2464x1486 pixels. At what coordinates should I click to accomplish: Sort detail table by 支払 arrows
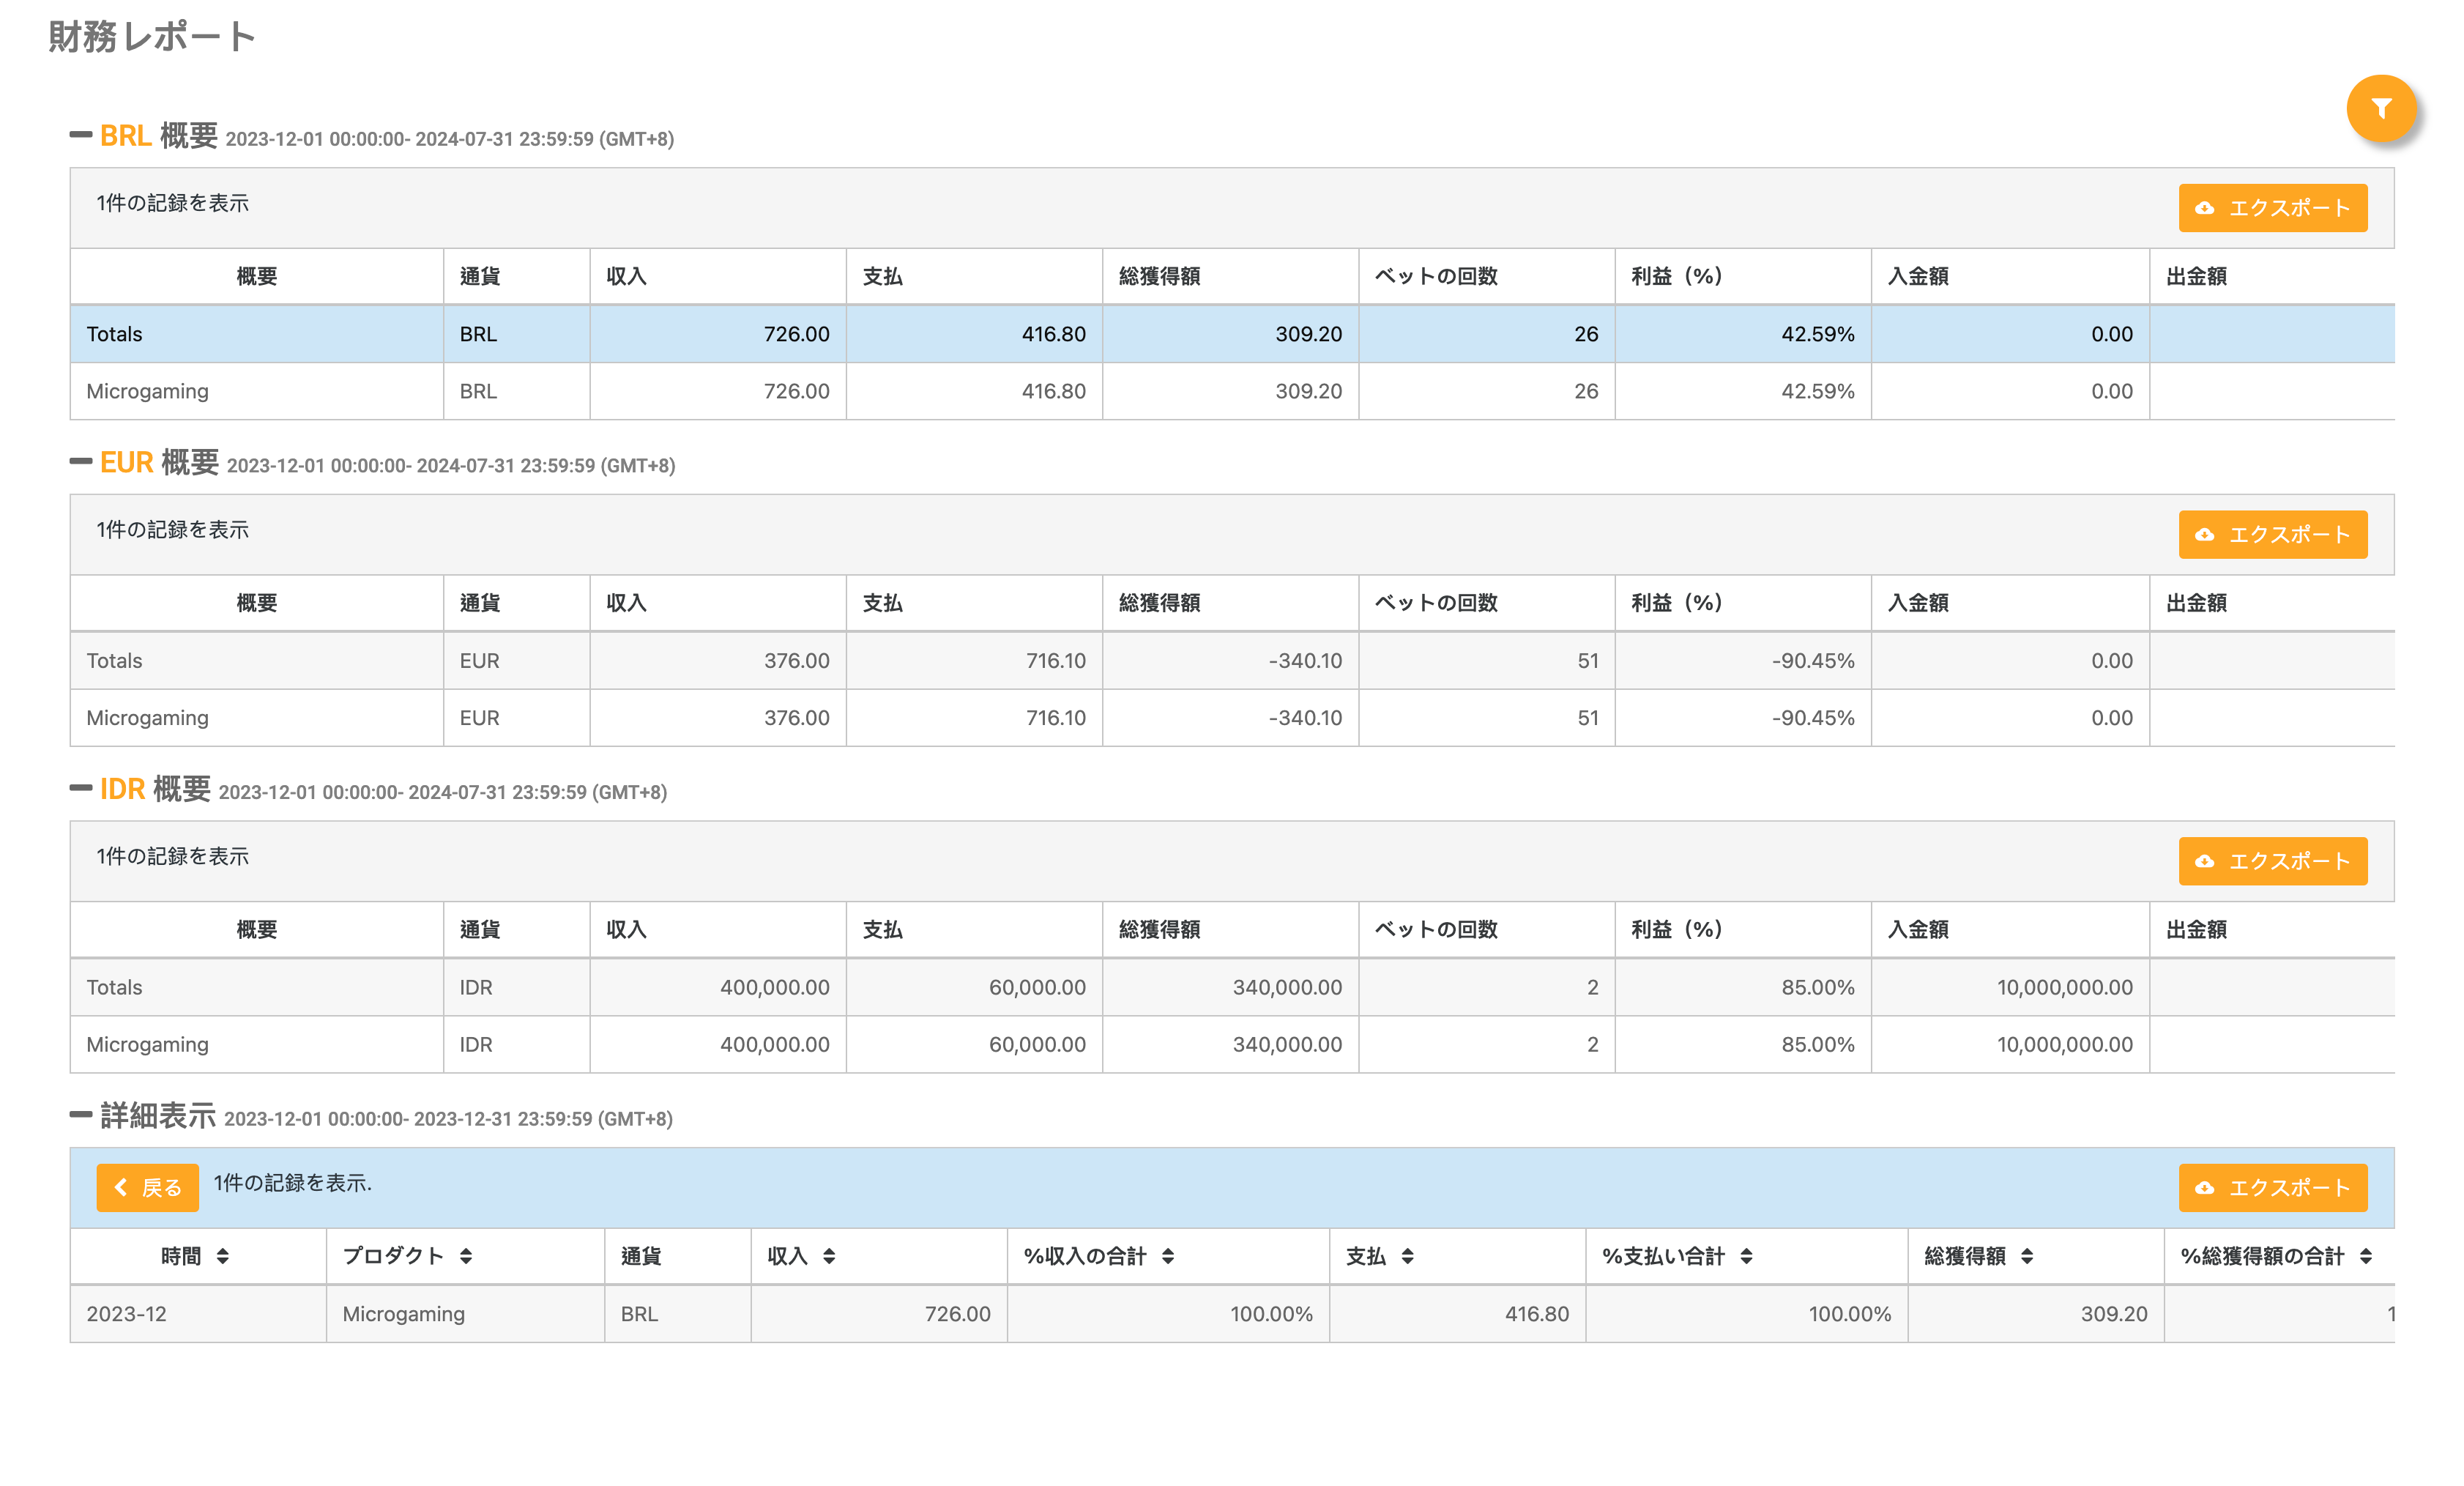(1407, 1256)
